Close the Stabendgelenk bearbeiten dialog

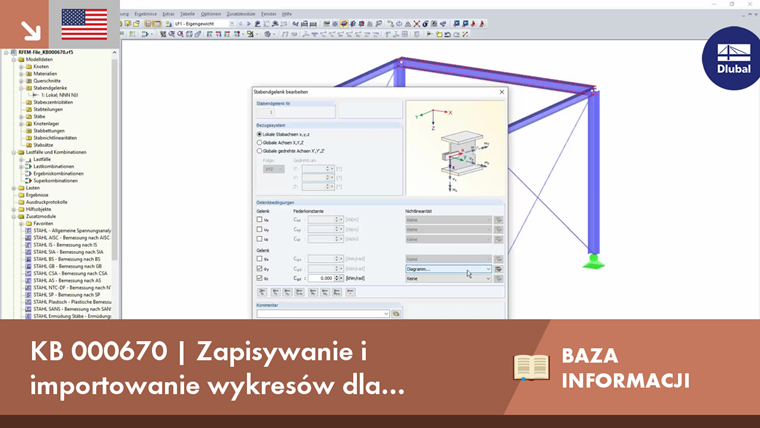(502, 92)
